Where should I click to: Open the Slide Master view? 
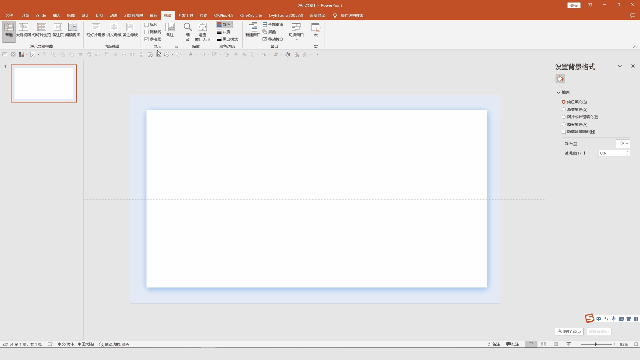tap(96, 31)
